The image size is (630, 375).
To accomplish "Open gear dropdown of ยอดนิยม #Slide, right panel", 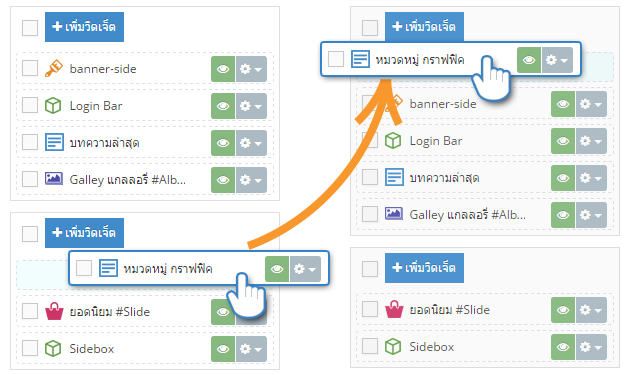I will coord(591,310).
